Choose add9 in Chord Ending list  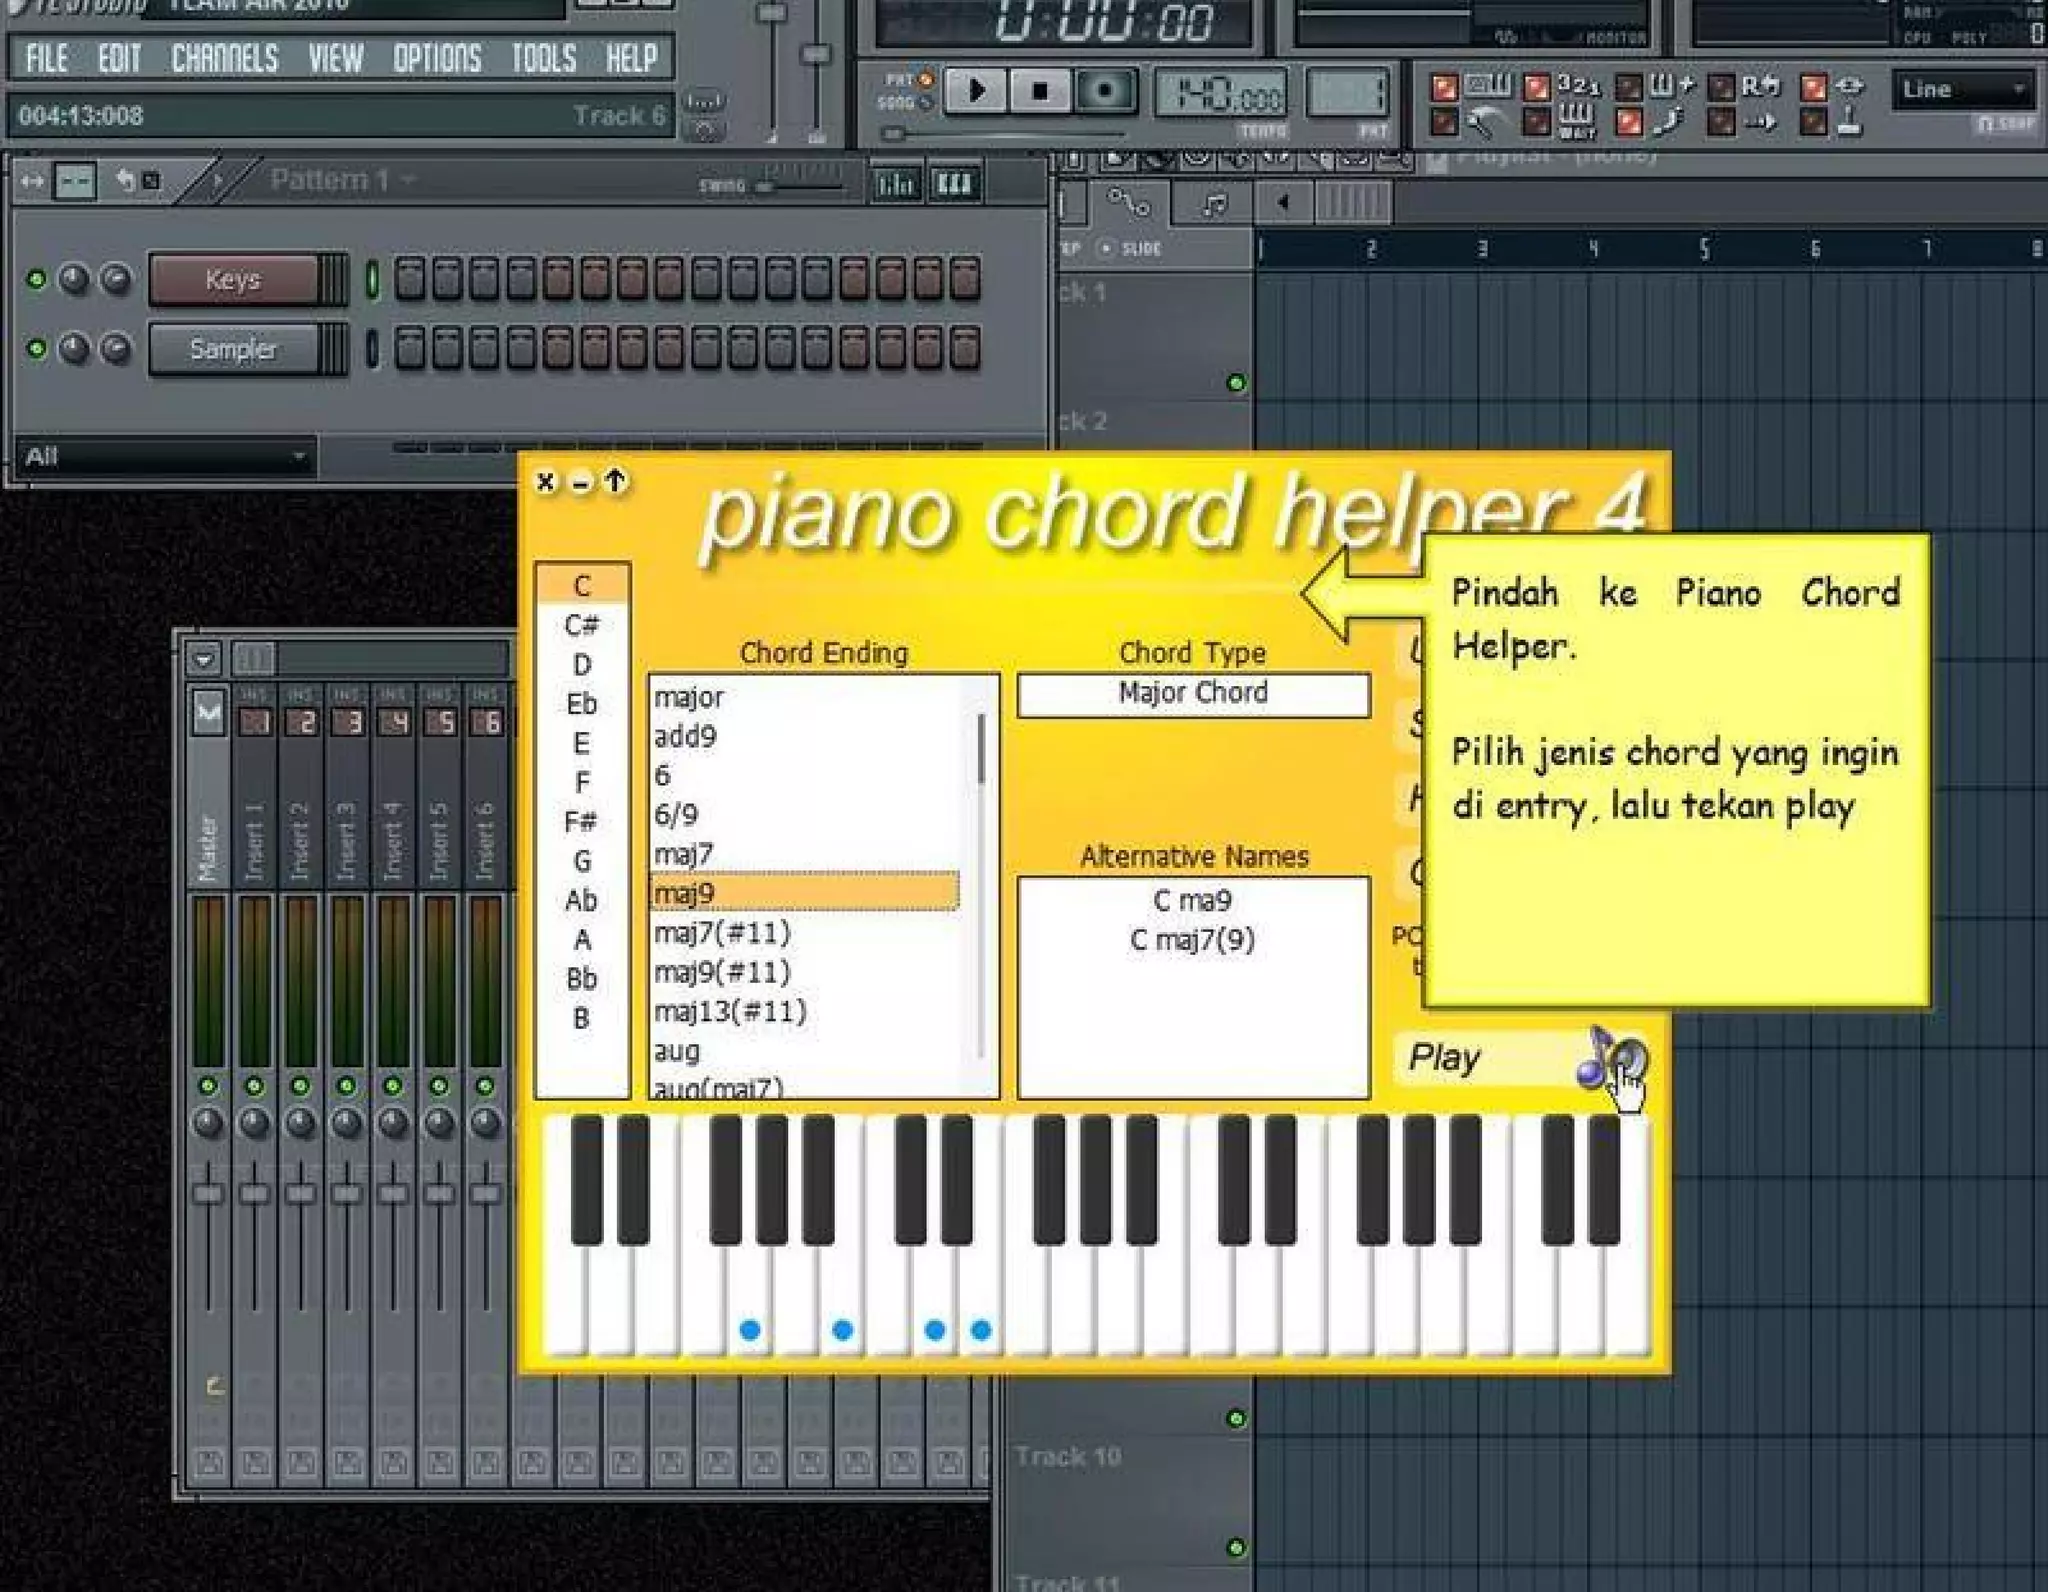[x=805, y=736]
